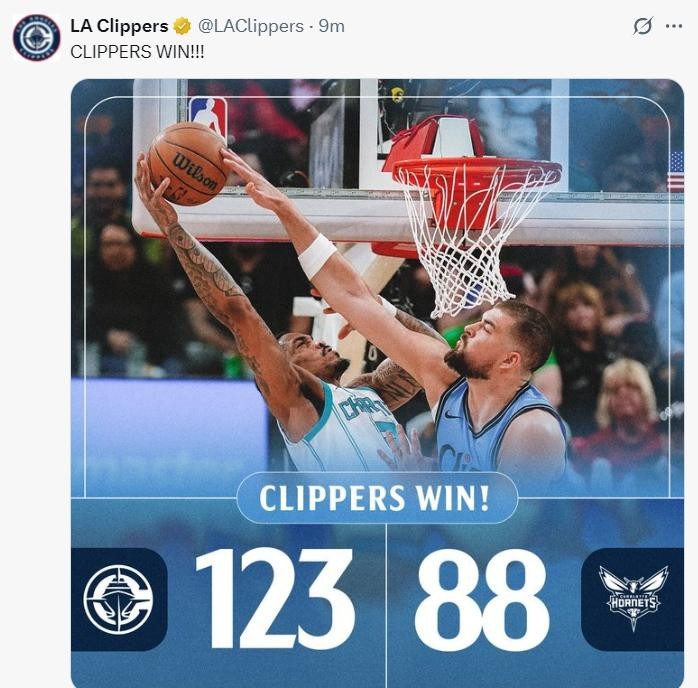Click the 123 Clippers score
Viewport: 698px width, 688px height.
(276, 599)
